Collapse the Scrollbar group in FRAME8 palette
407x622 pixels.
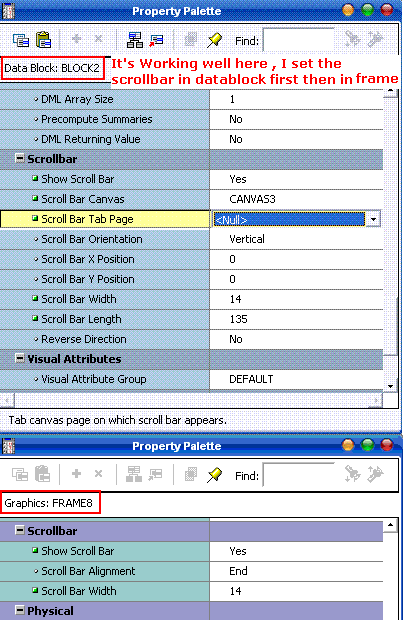19,530
